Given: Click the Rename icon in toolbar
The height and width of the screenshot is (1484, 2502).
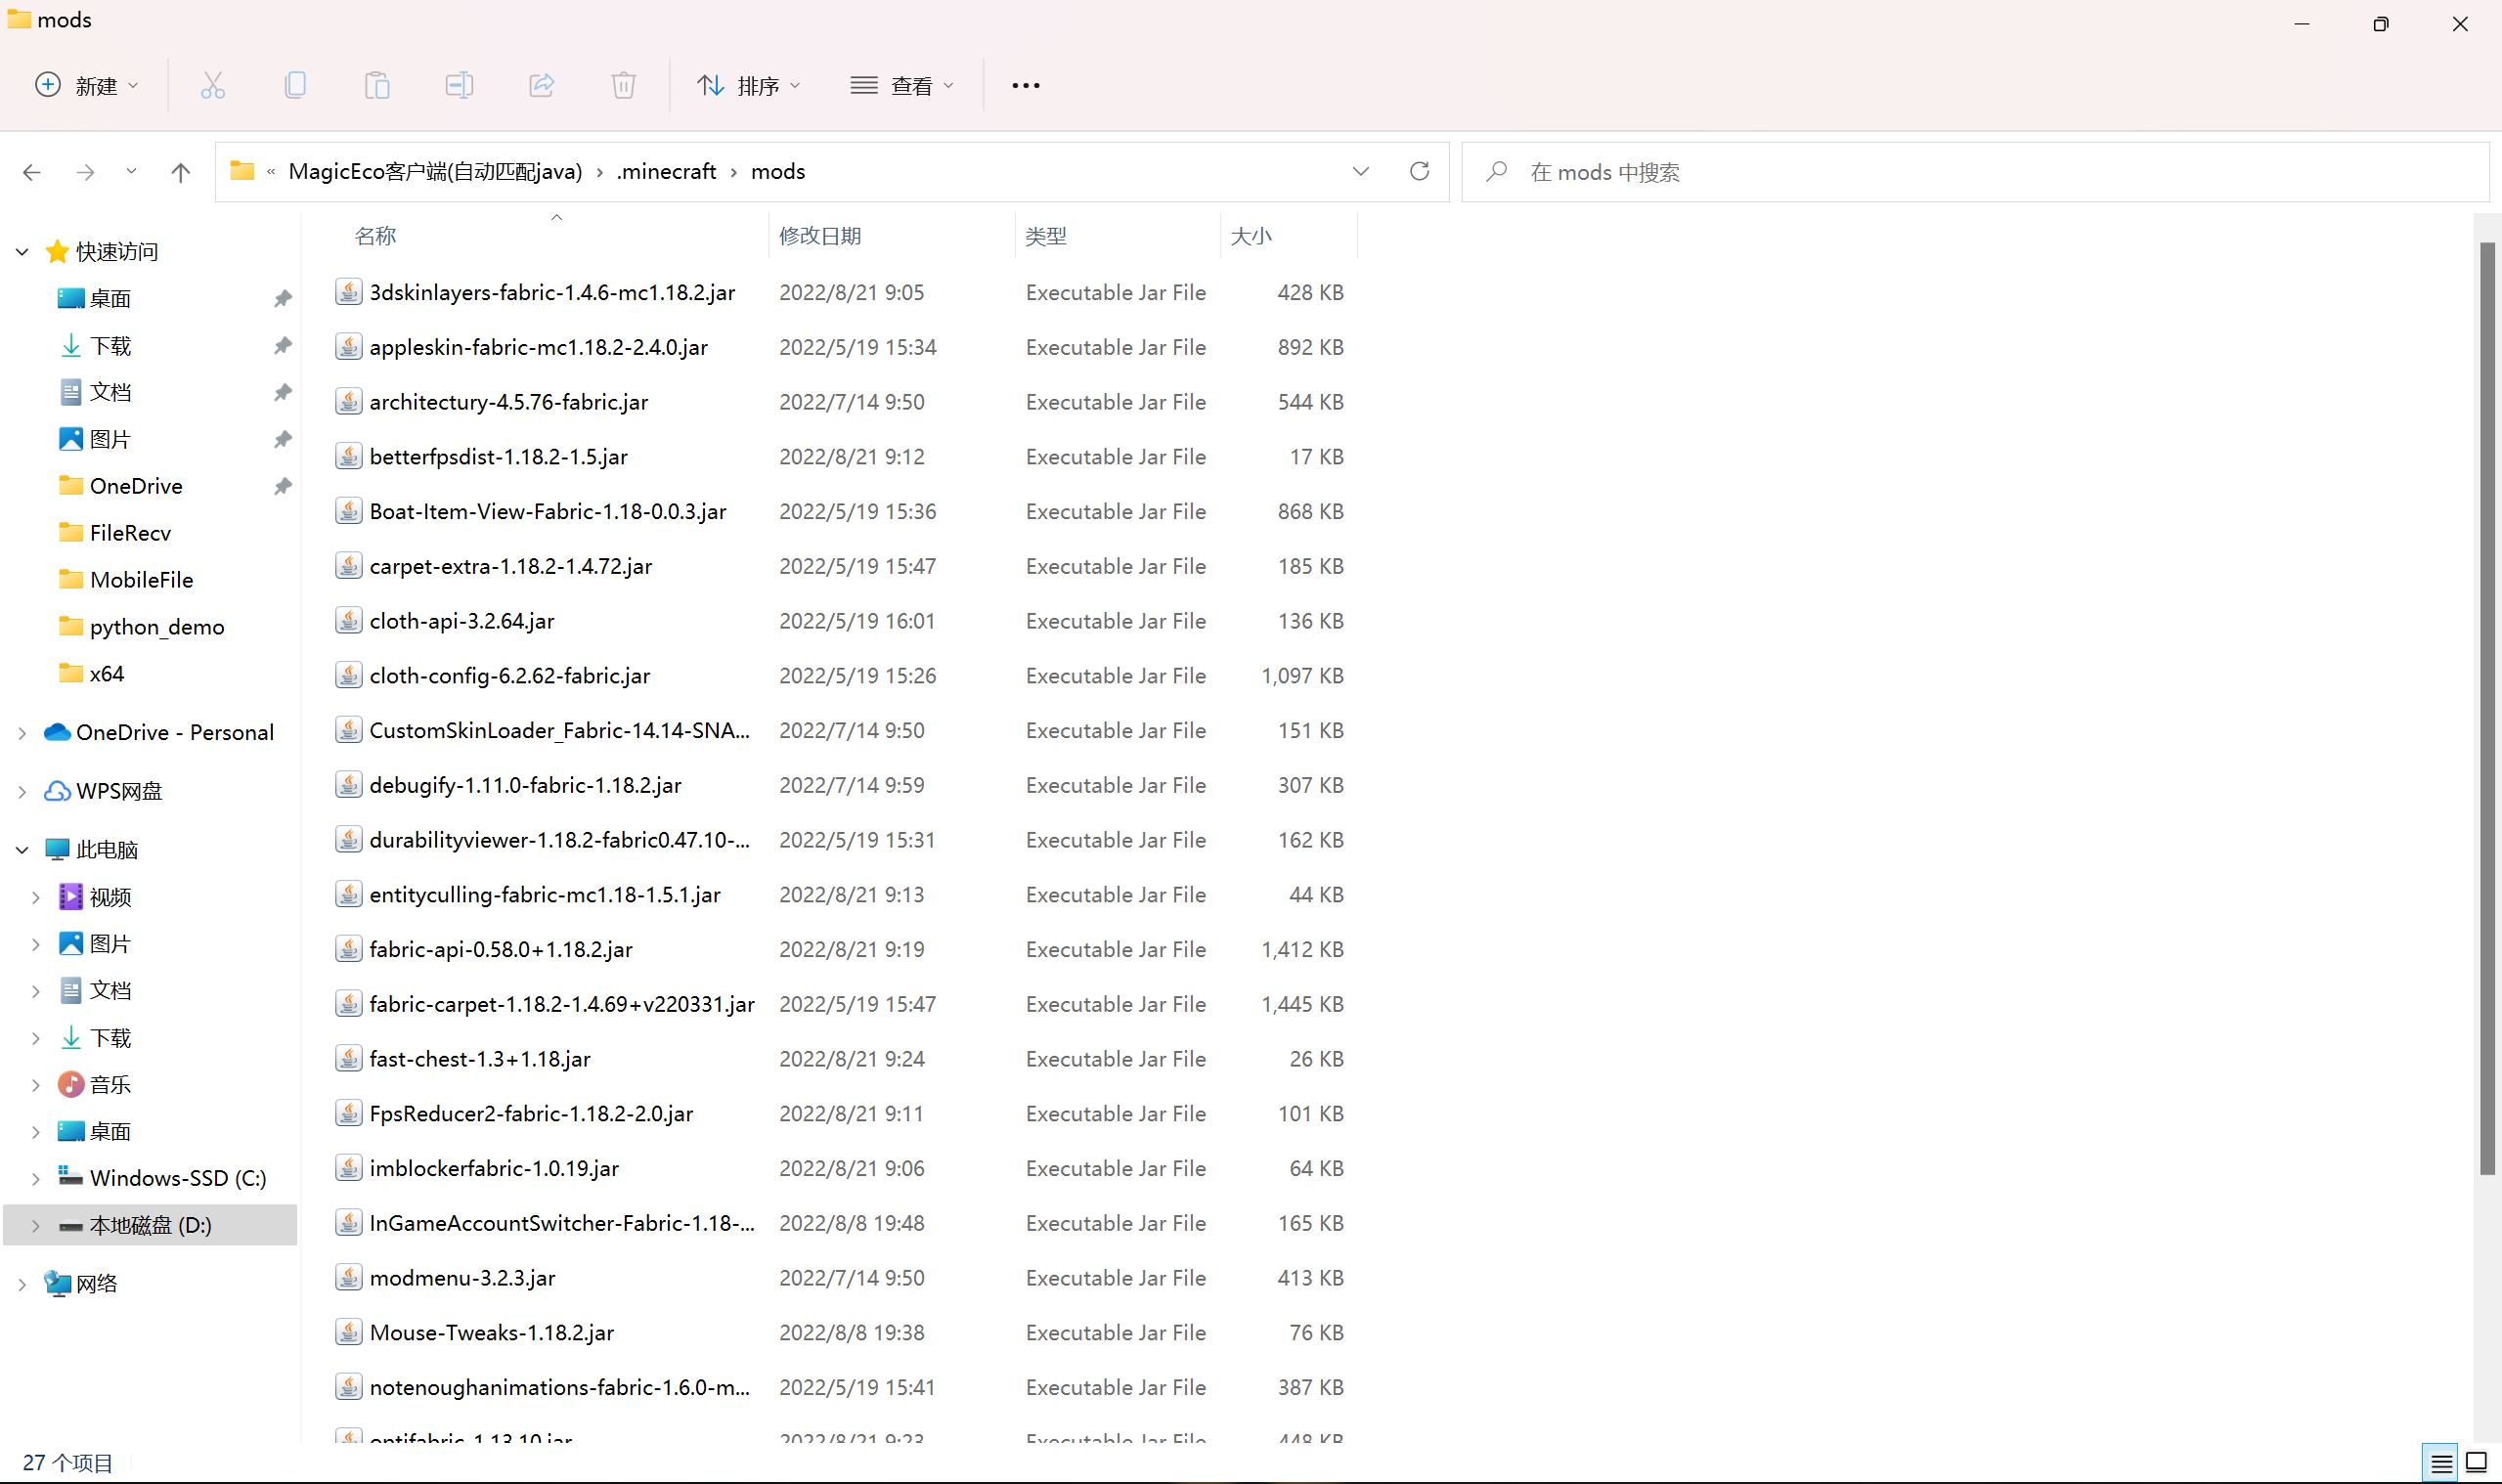Looking at the screenshot, I should [x=459, y=86].
